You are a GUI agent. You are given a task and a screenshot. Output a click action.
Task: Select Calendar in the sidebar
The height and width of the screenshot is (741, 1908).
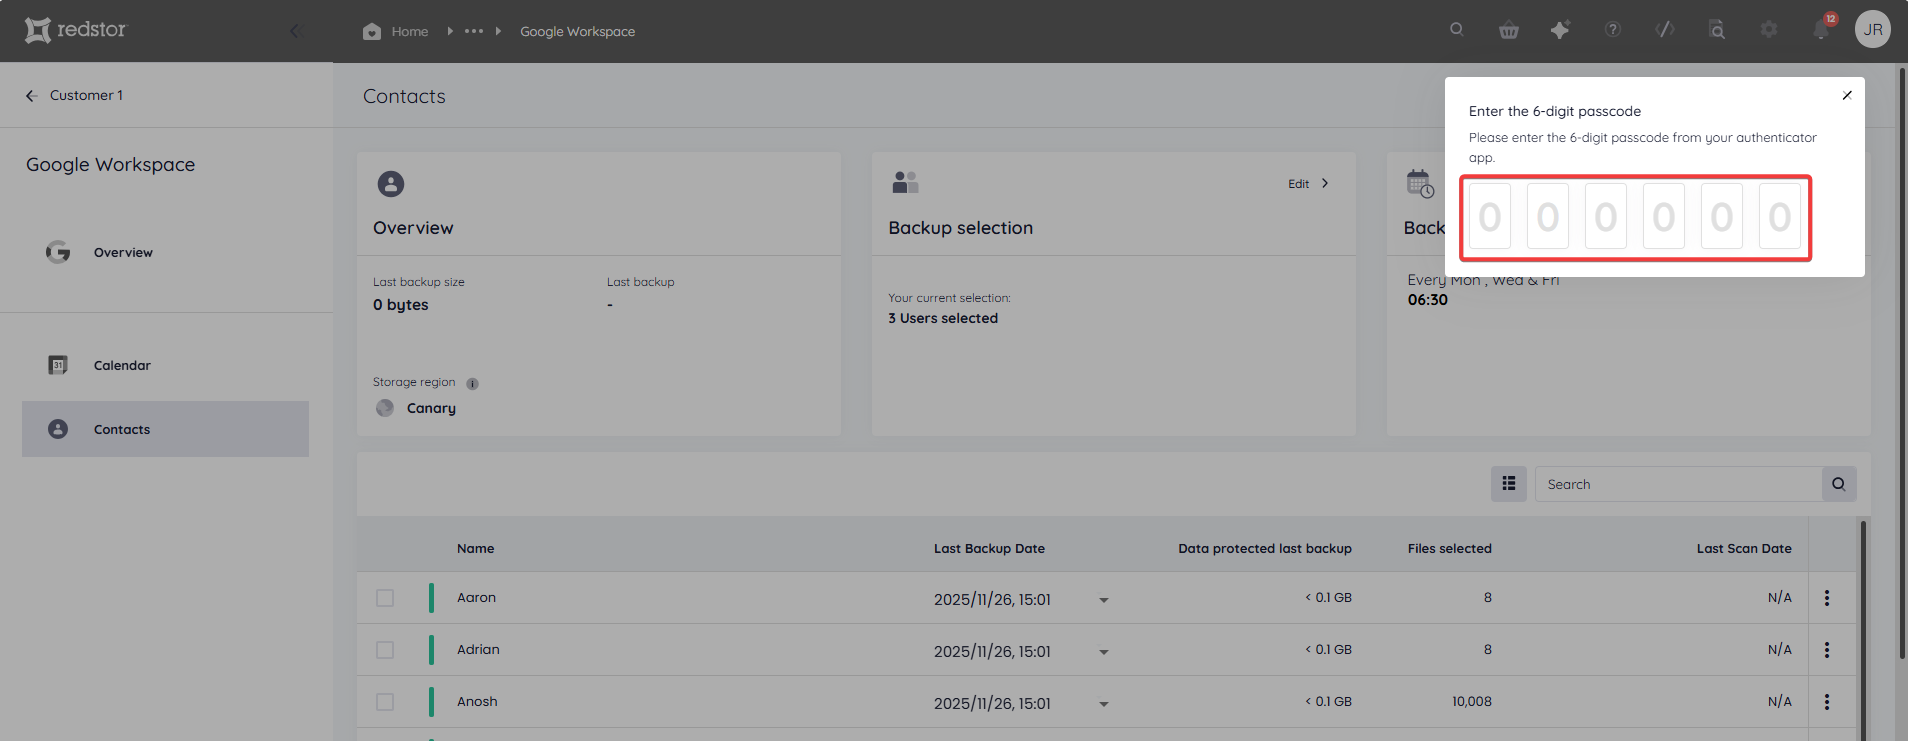point(165,365)
